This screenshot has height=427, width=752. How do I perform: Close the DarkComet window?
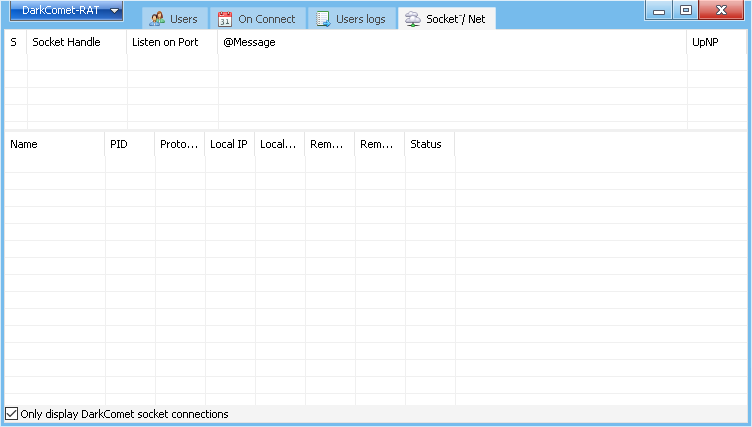click(x=723, y=10)
